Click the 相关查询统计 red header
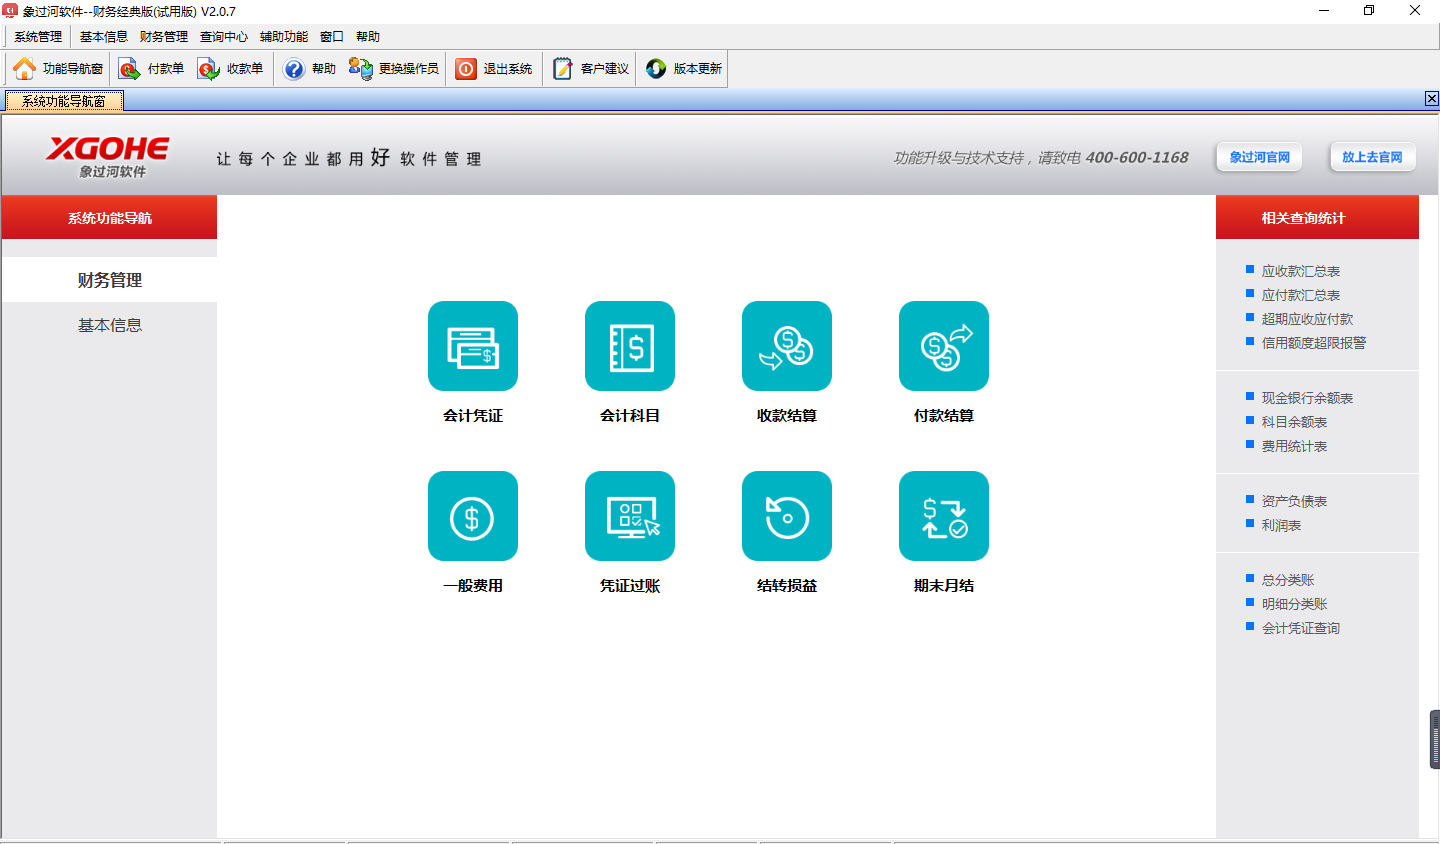 [x=1317, y=217]
